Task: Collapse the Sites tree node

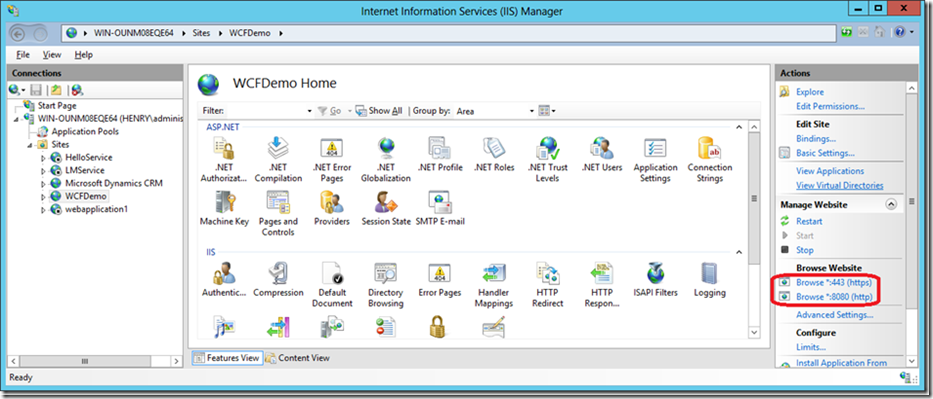Action: pyautogui.click(x=30, y=145)
